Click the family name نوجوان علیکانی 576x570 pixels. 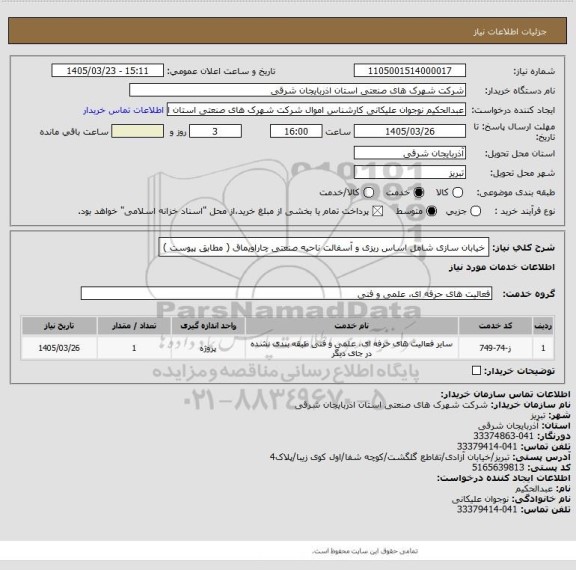click(x=480, y=499)
